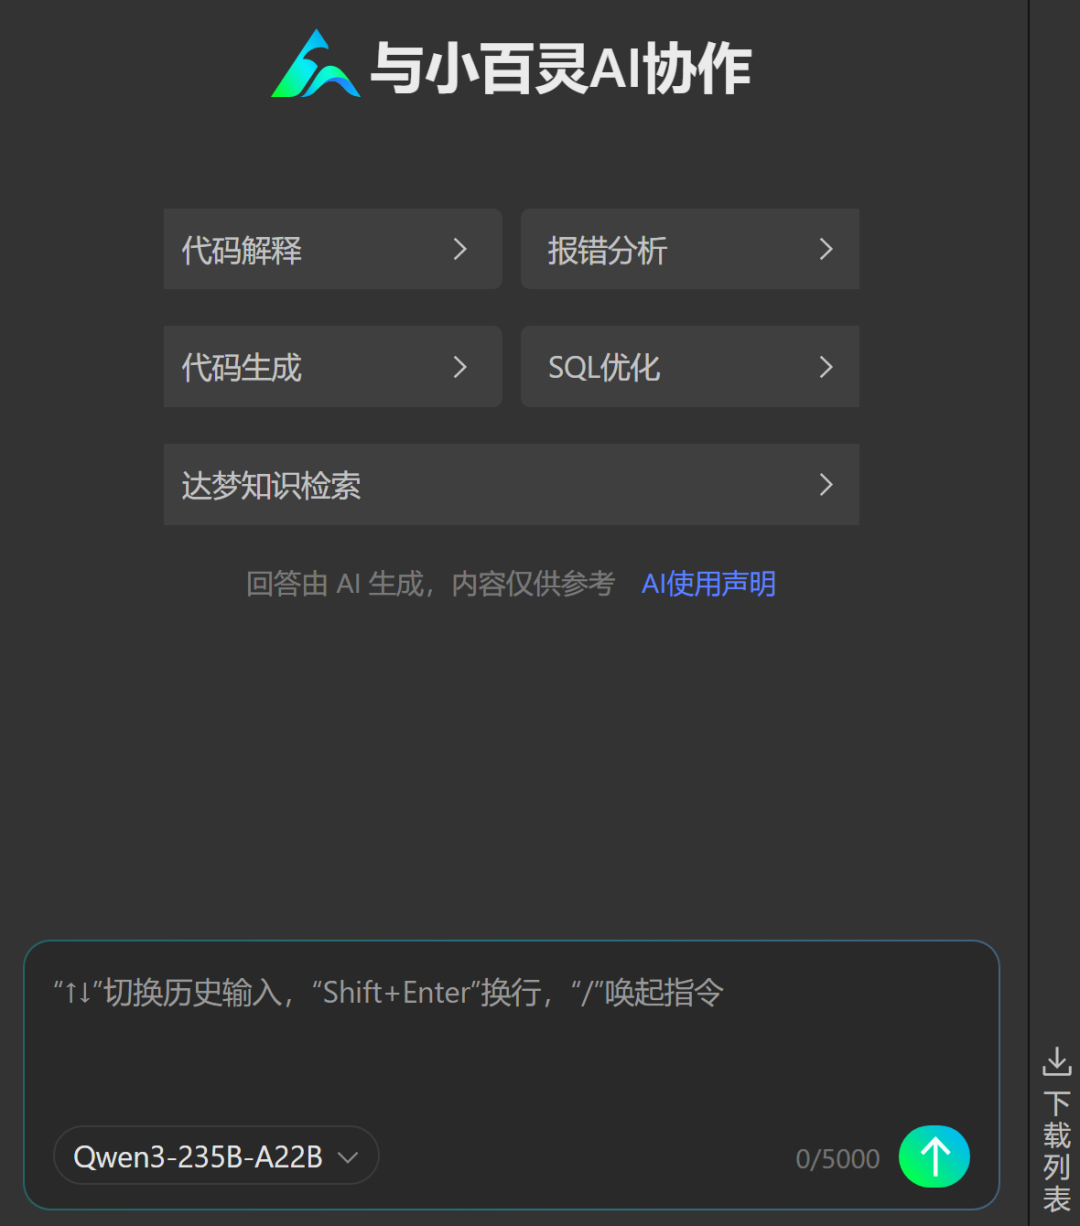Click the 与小百灵AI协作 heading text
This screenshot has width=1080, height=1226.
pos(561,68)
